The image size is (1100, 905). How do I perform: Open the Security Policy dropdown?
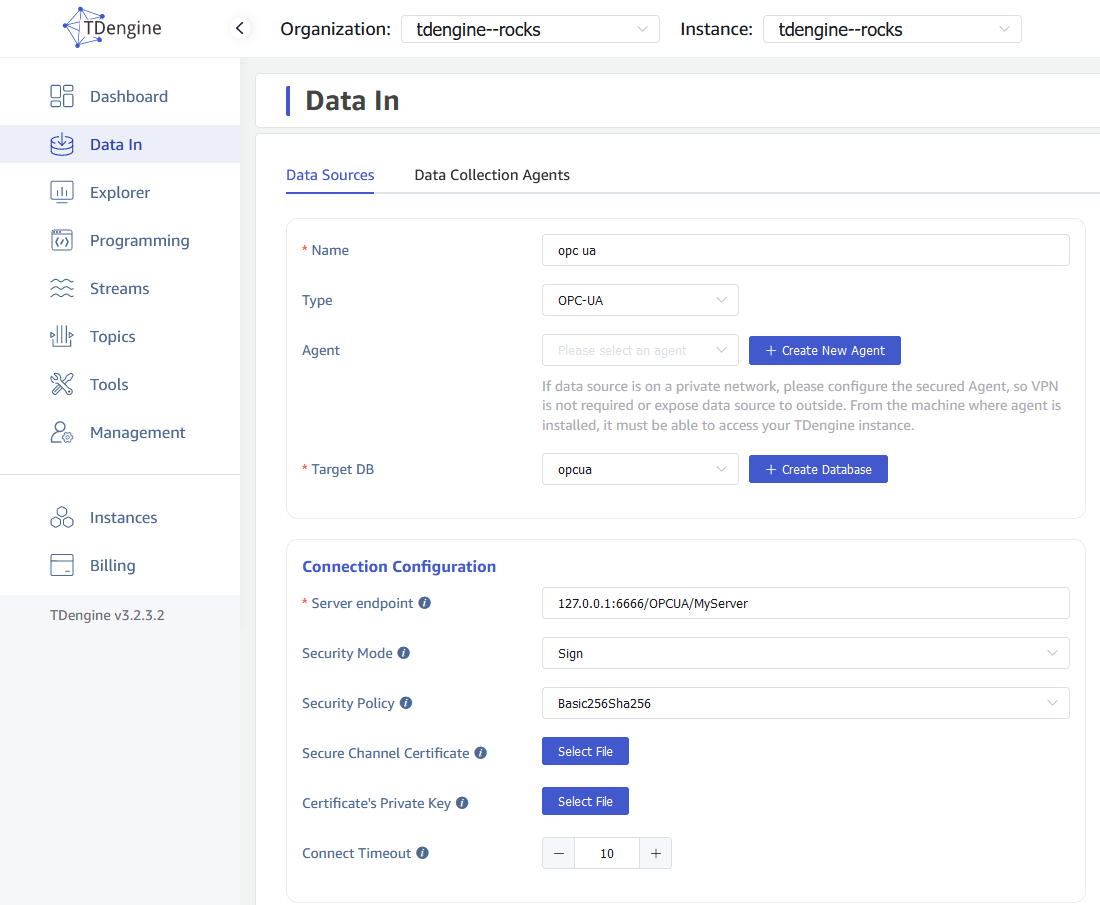click(x=805, y=703)
